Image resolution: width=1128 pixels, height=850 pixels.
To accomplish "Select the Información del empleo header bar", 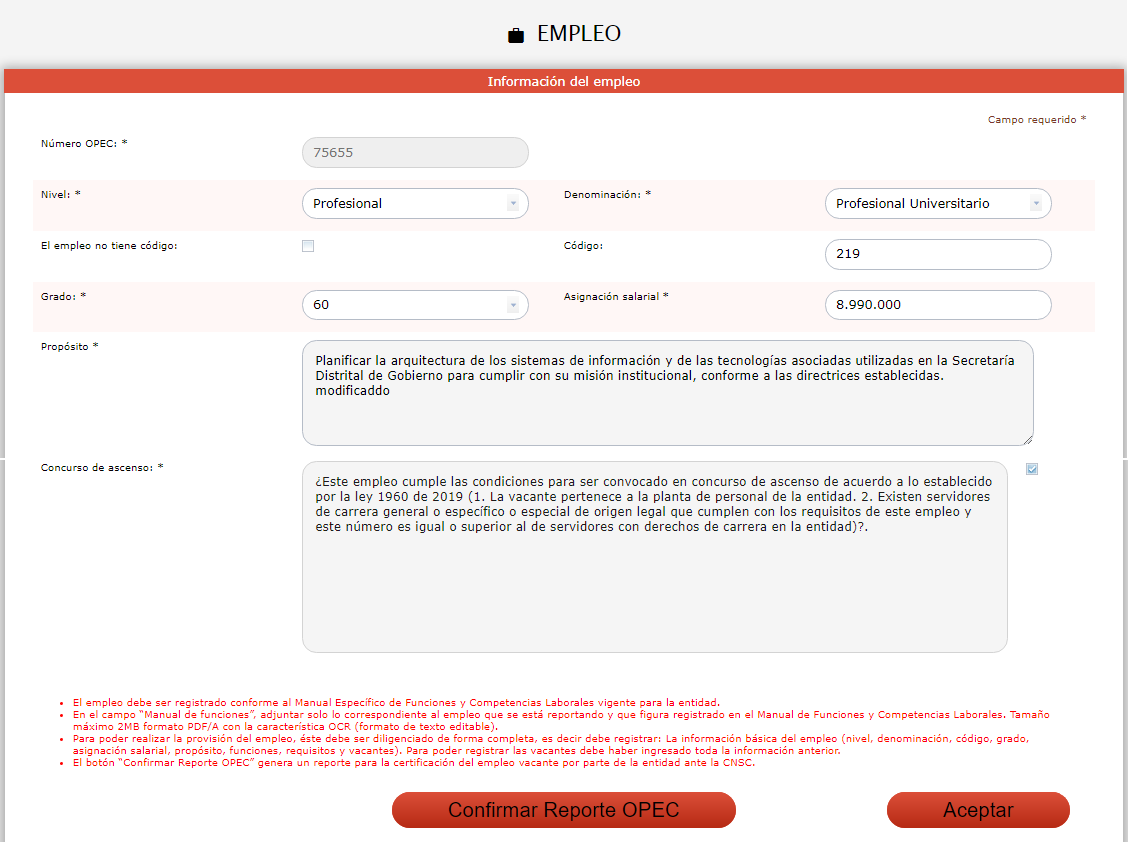I will [564, 81].
